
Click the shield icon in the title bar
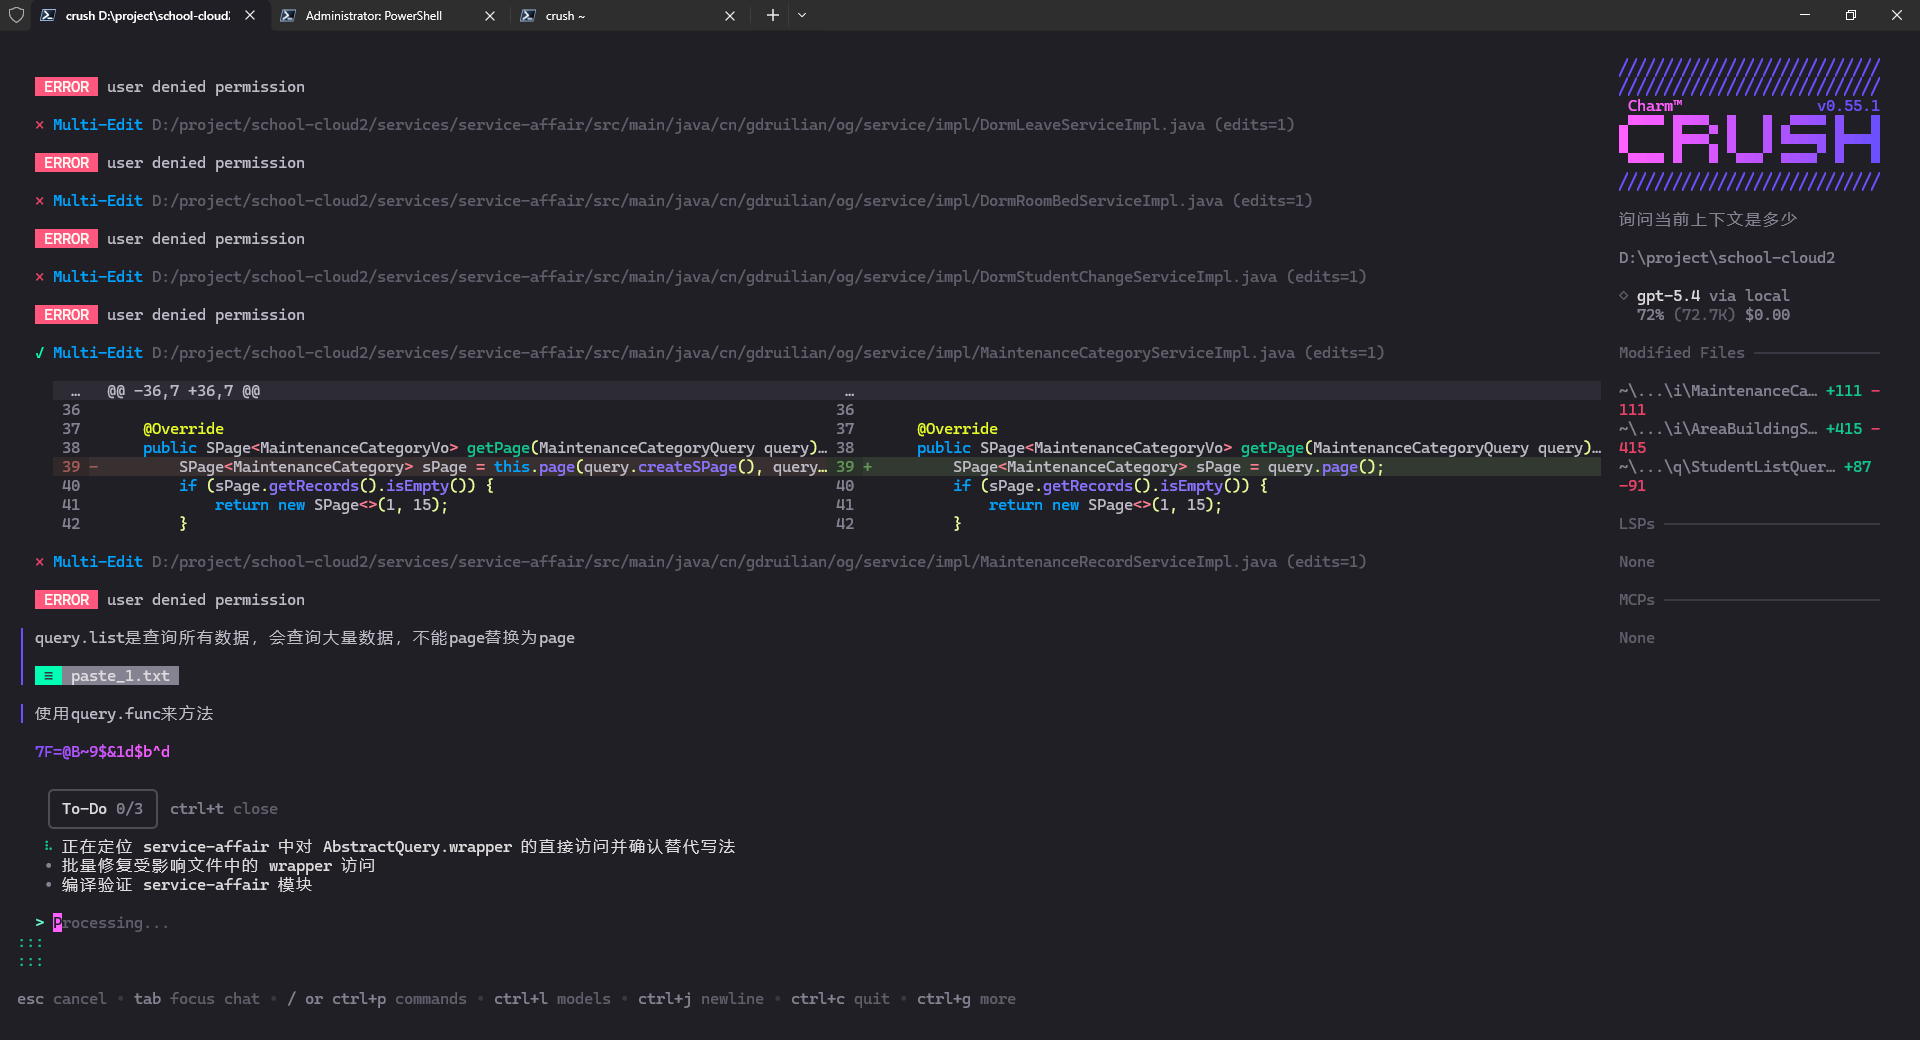click(x=16, y=15)
